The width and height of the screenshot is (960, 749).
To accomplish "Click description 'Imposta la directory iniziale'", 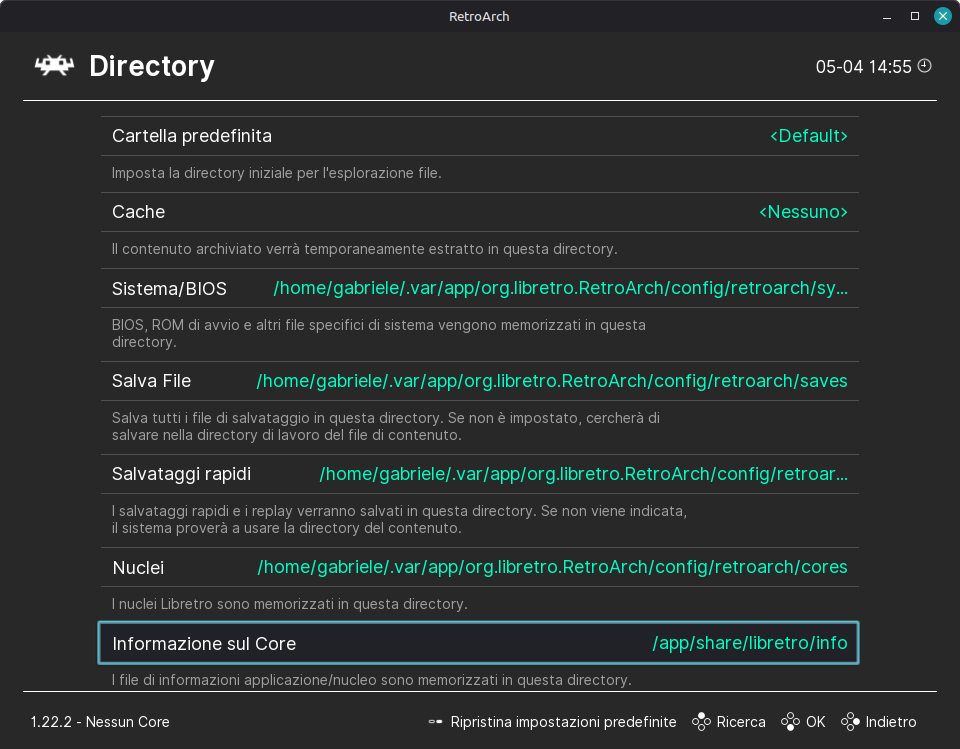I will point(277,173).
